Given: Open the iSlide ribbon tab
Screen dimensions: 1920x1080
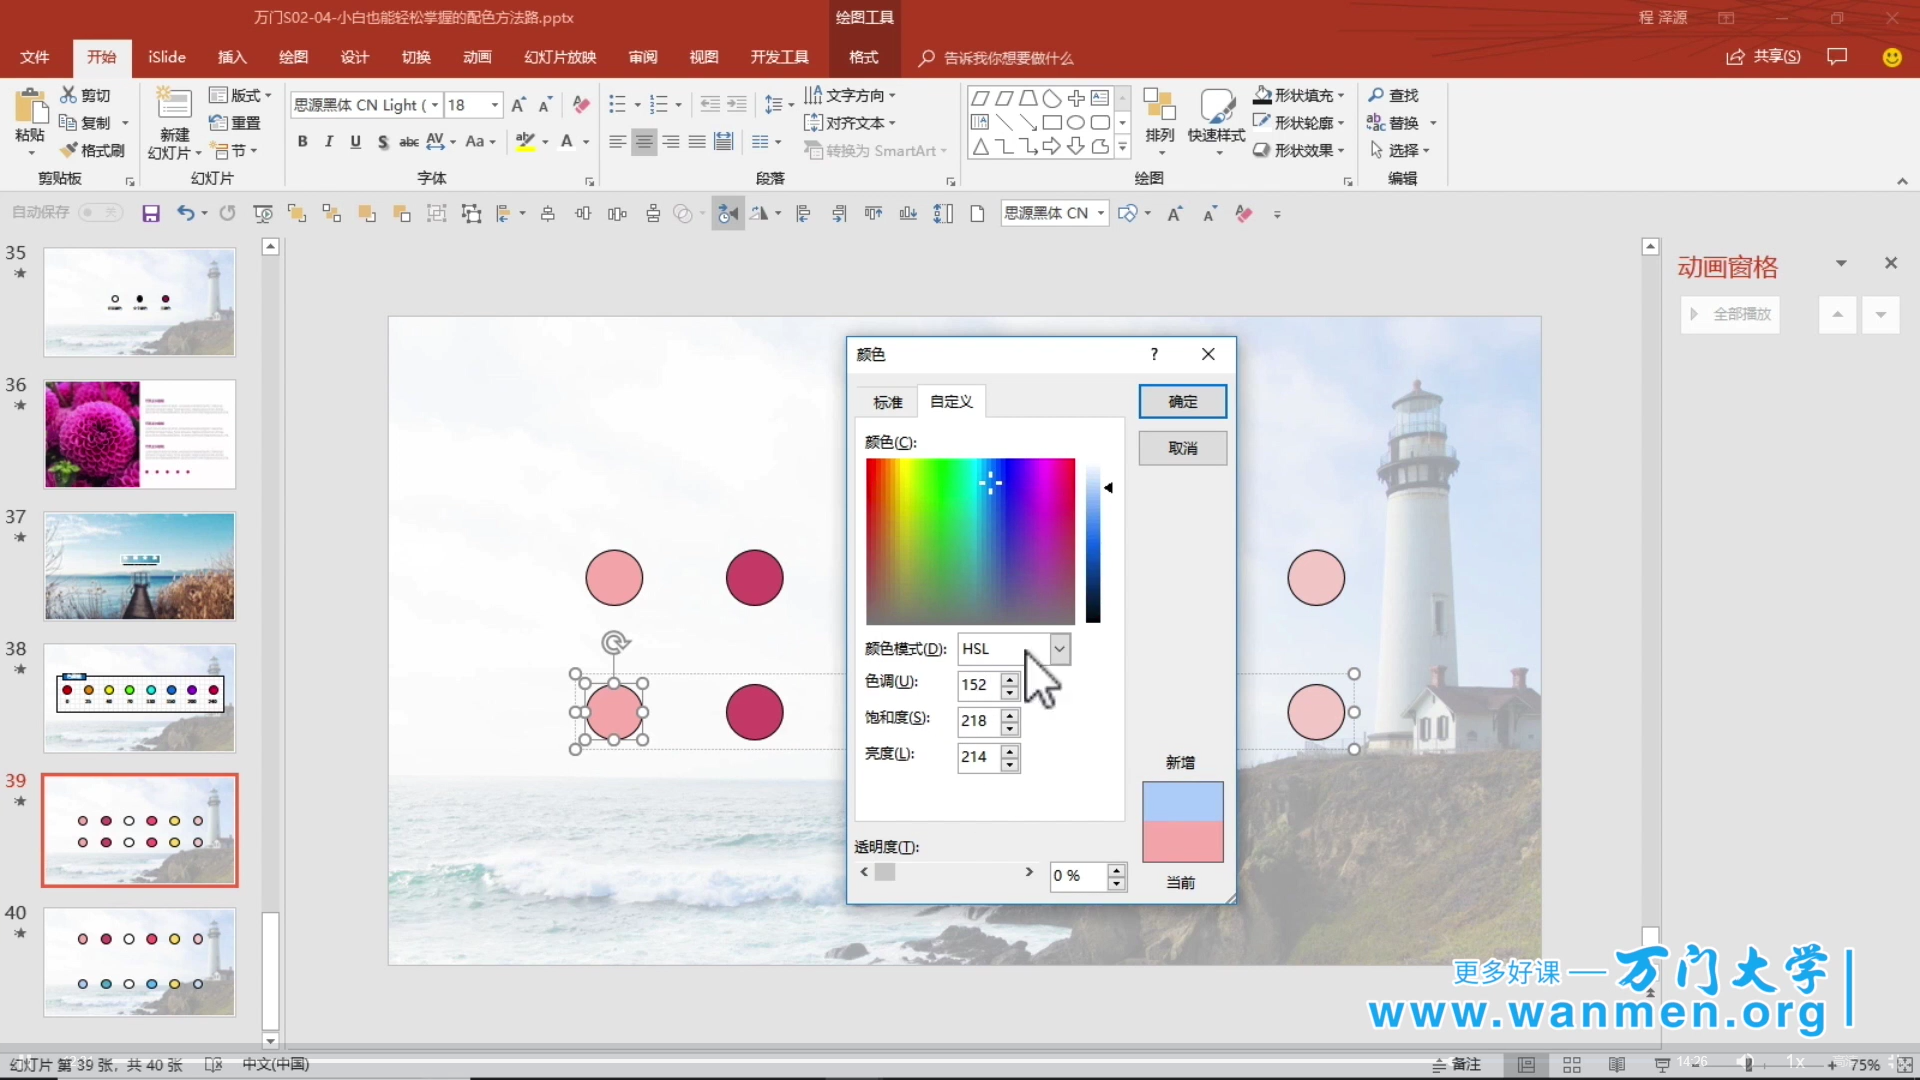Looking at the screenshot, I should point(167,57).
